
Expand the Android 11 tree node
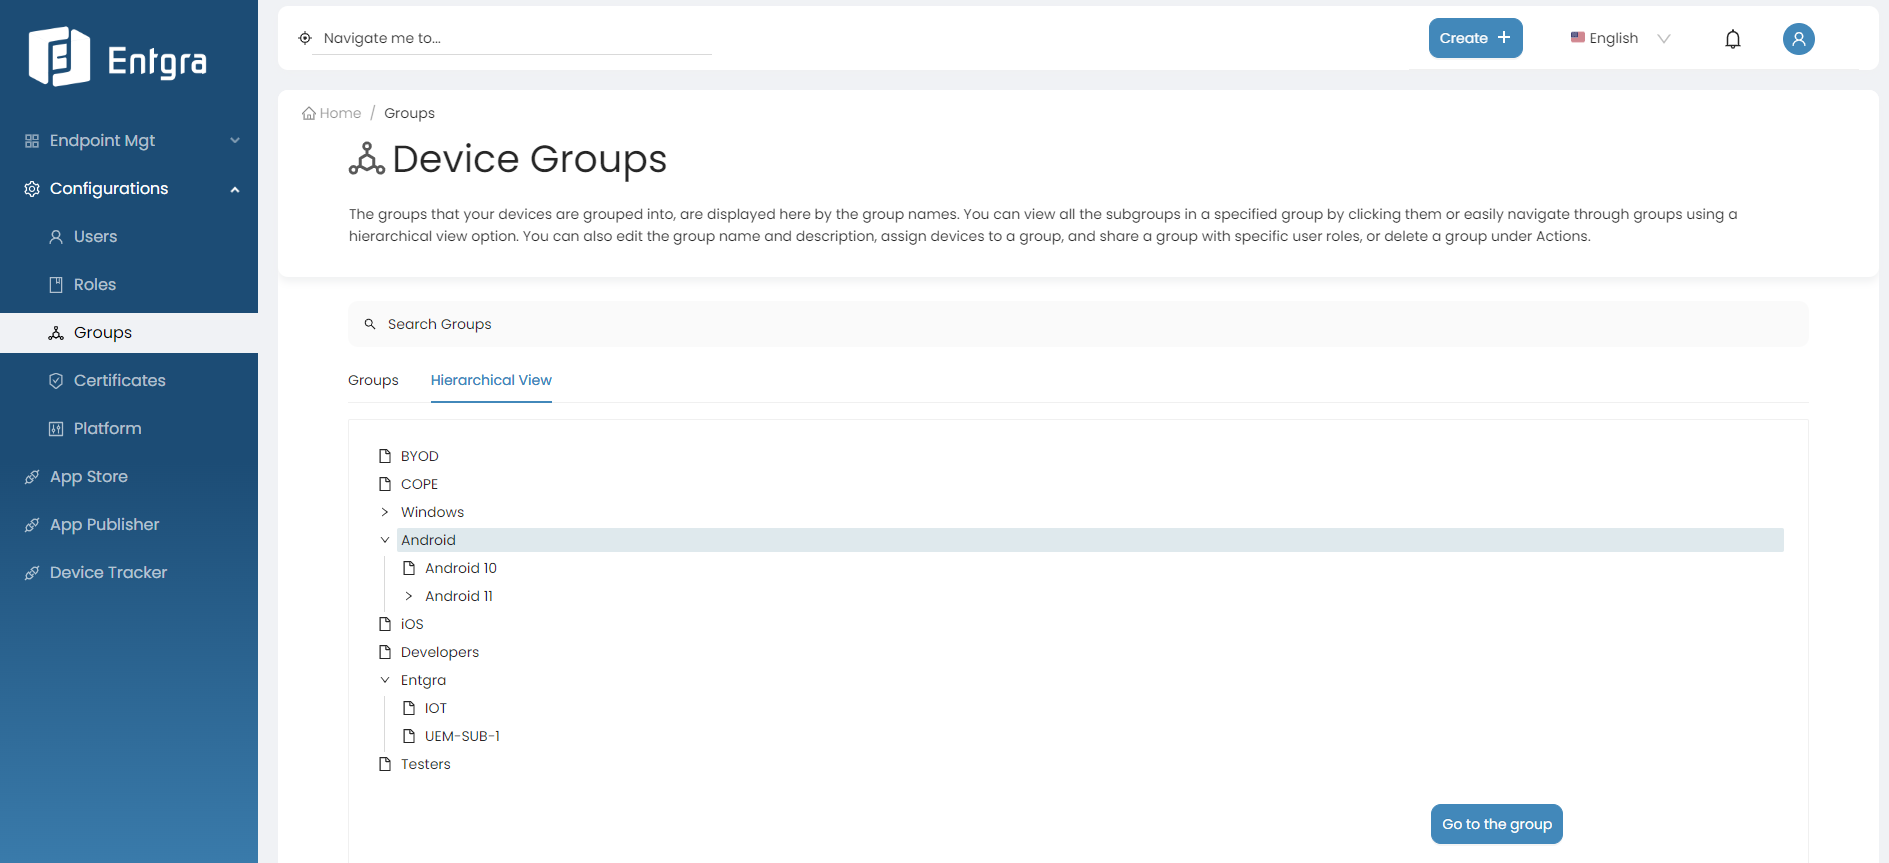tap(409, 596)
